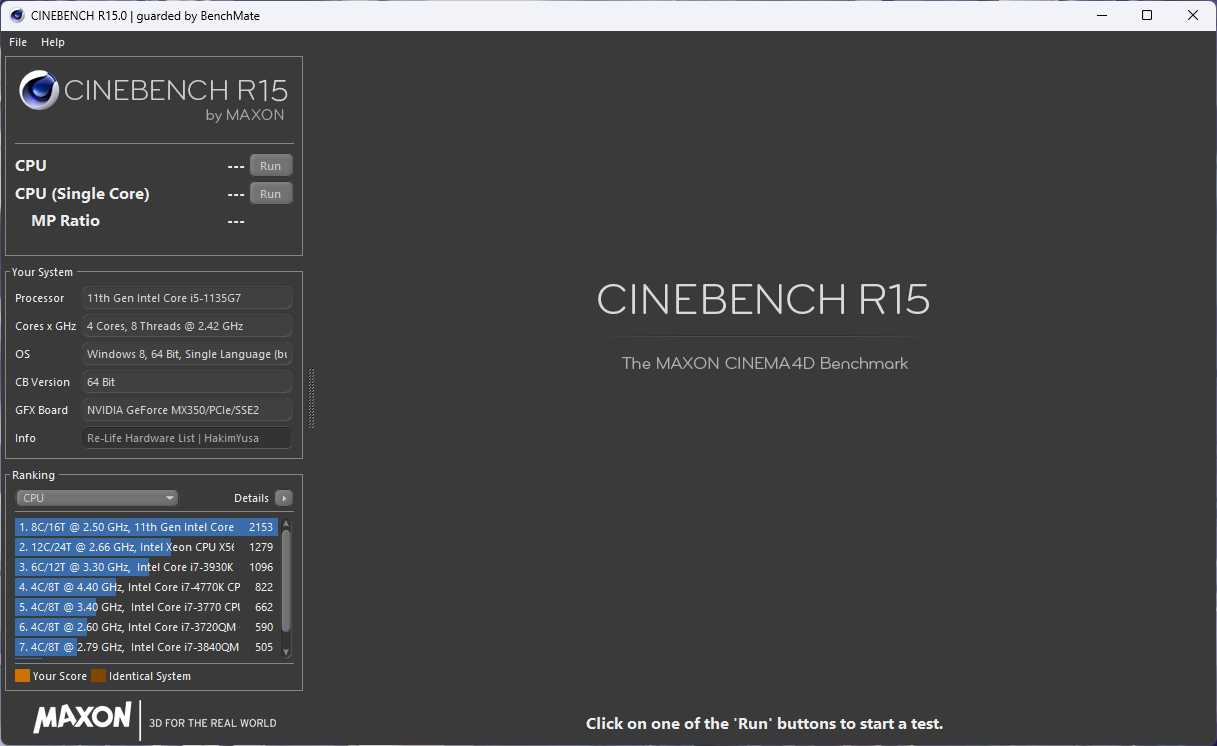Viewport: 1217px width, 746px height.
Task: Run the CPU (Single Core) test
Action: click(x=271, y=194)
